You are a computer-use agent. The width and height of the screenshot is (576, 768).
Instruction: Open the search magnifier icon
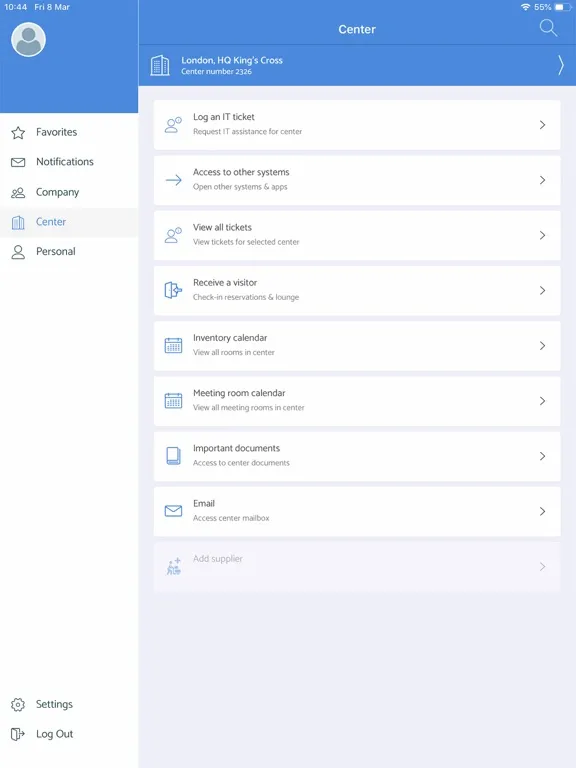548,28
